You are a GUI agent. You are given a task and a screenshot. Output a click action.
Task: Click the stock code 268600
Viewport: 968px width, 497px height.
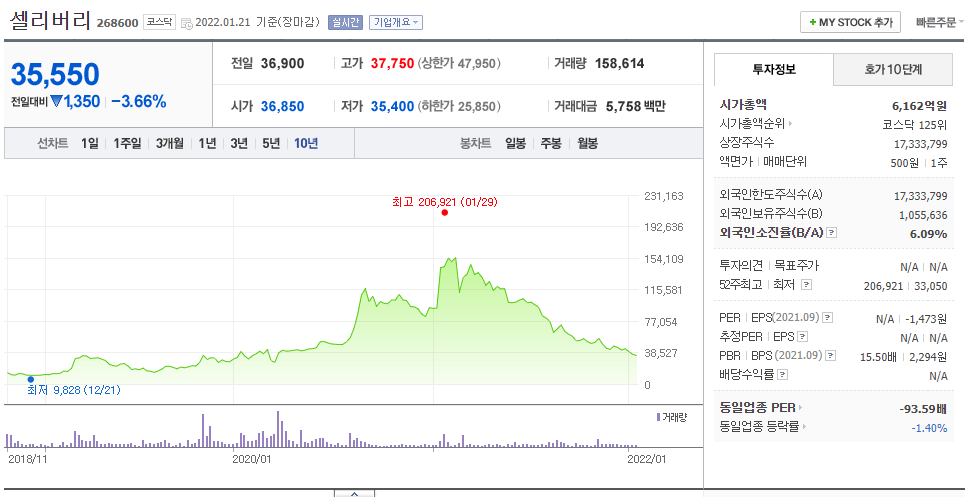coord(117,23)
